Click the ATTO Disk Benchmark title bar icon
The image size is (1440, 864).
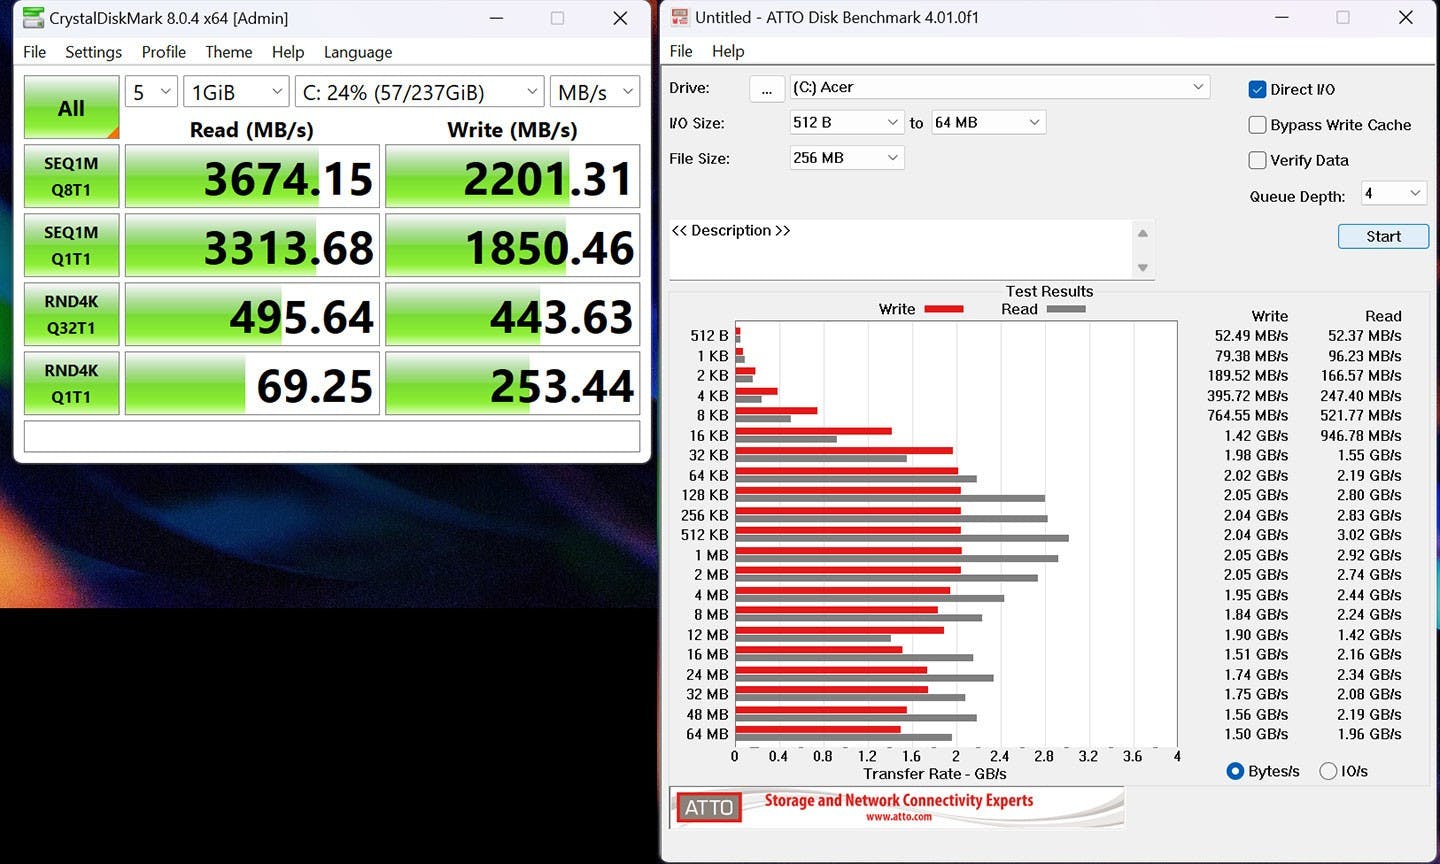680,17
